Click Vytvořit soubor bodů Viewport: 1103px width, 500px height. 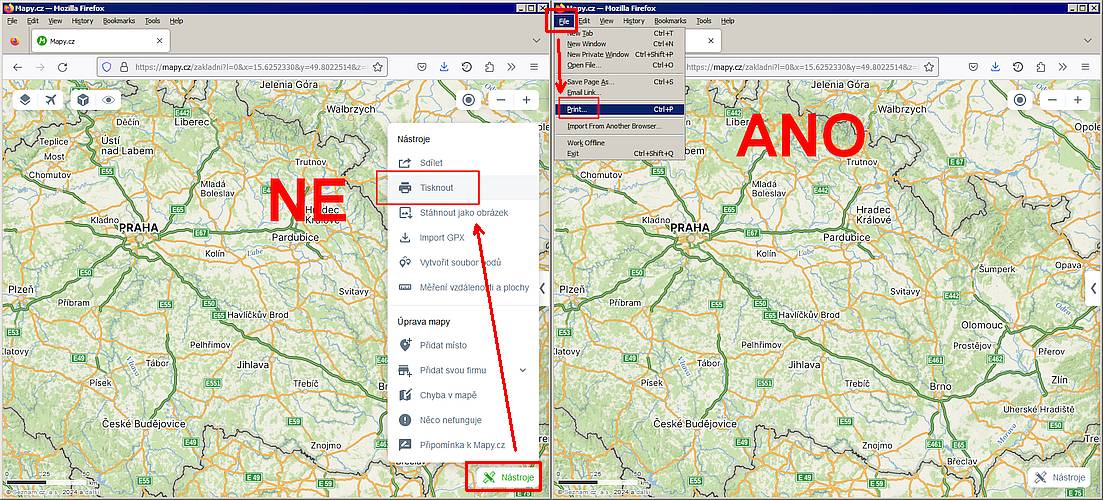pyautogui.click(x=463, y=262)
